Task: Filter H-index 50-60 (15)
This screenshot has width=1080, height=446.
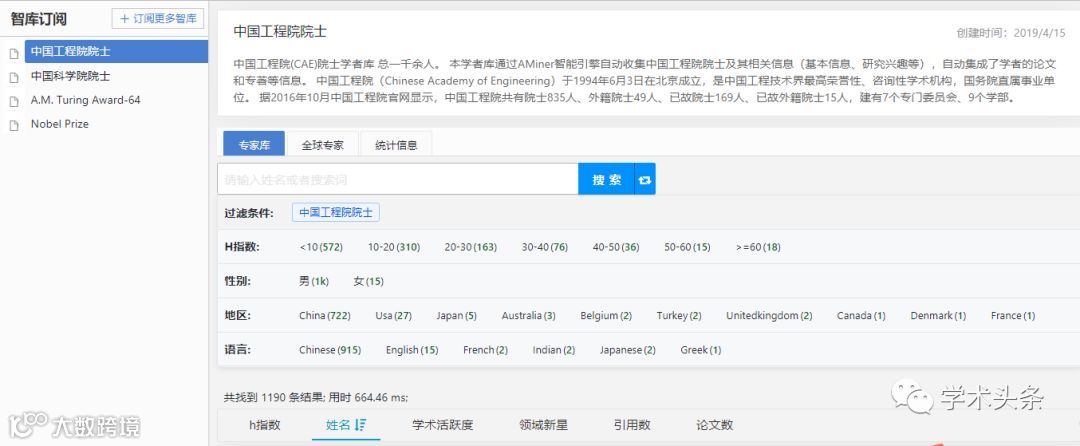Action: coord(687,247)
